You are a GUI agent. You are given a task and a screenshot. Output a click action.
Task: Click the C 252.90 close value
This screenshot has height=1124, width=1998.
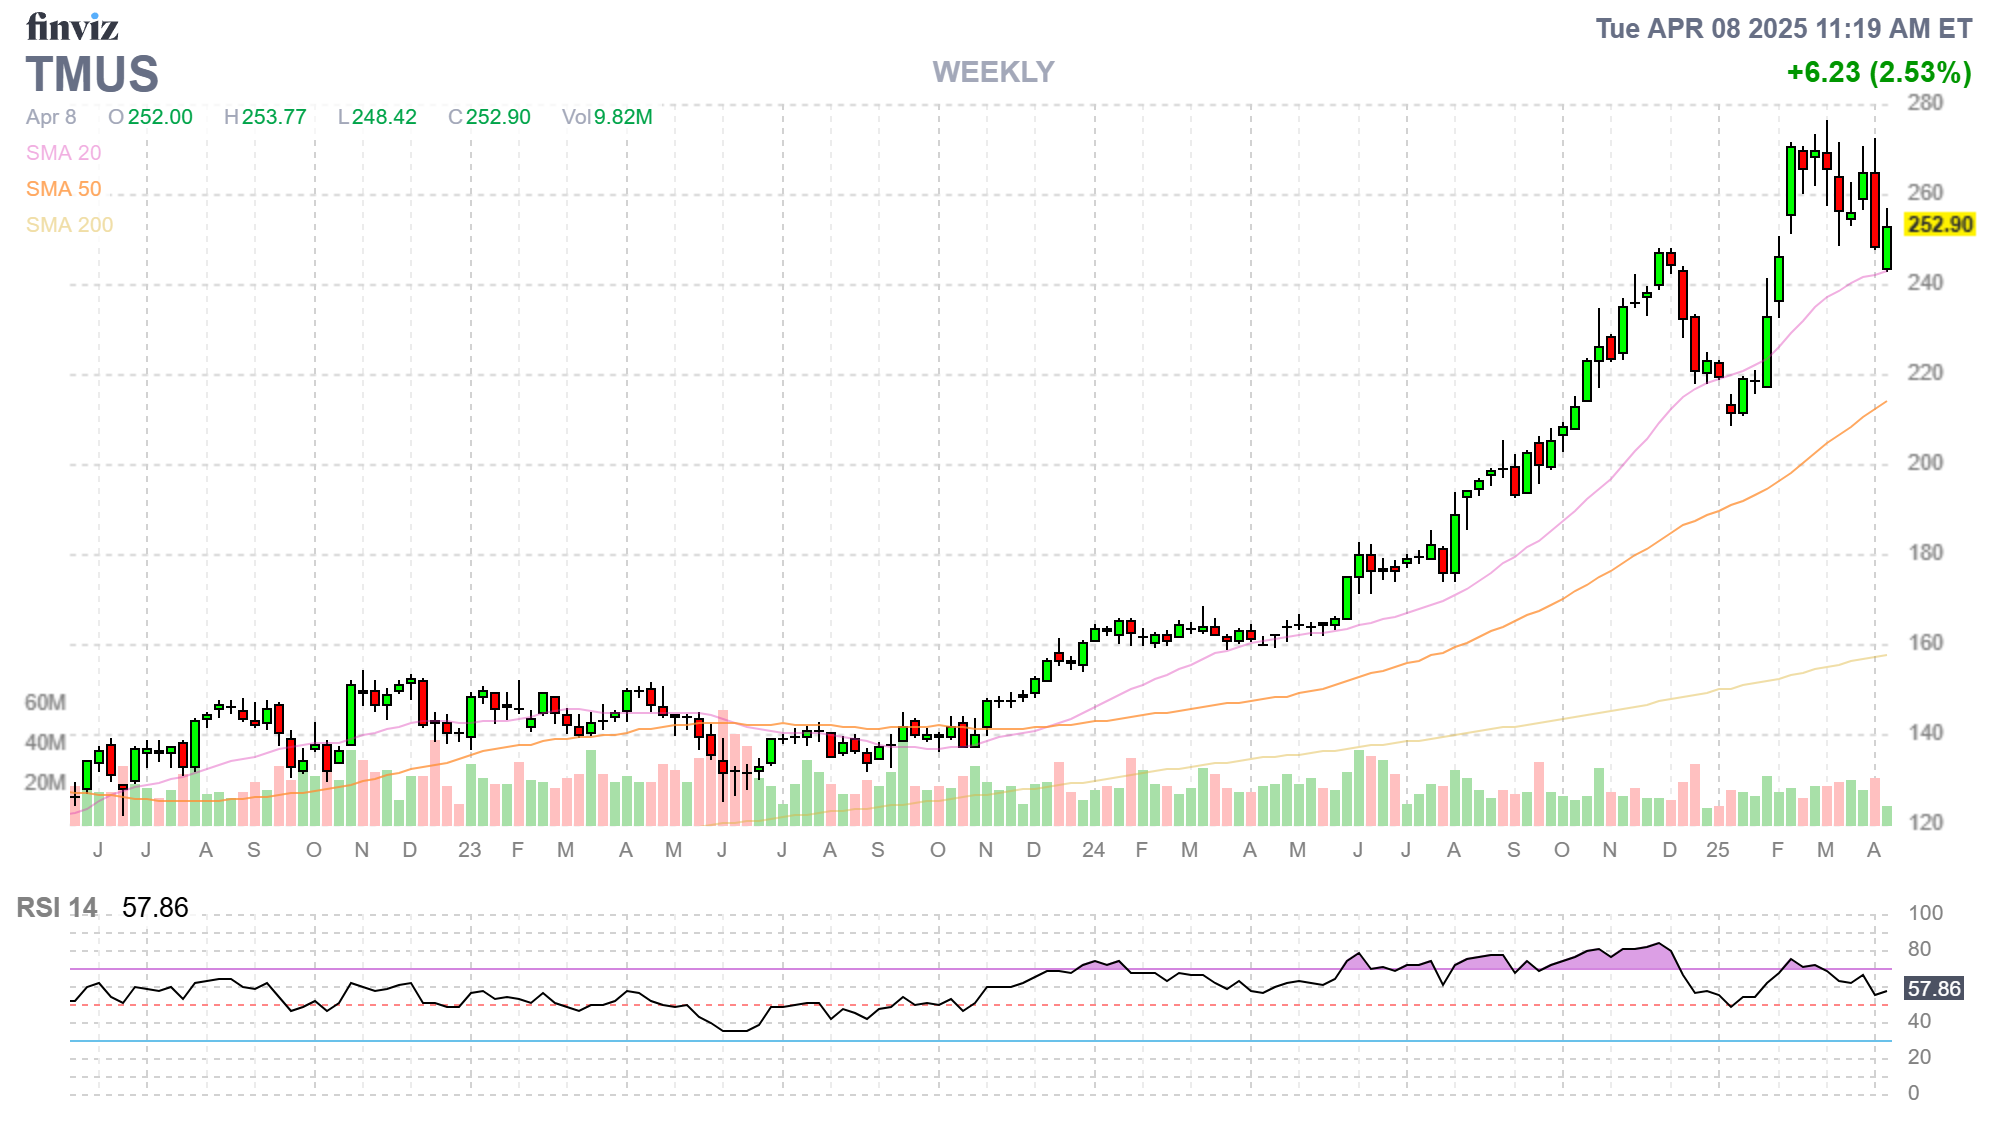[x=489, y=117]
